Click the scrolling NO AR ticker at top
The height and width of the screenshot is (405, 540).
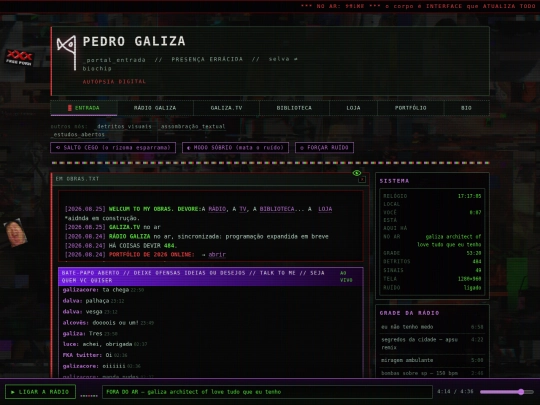pos(418,6)
